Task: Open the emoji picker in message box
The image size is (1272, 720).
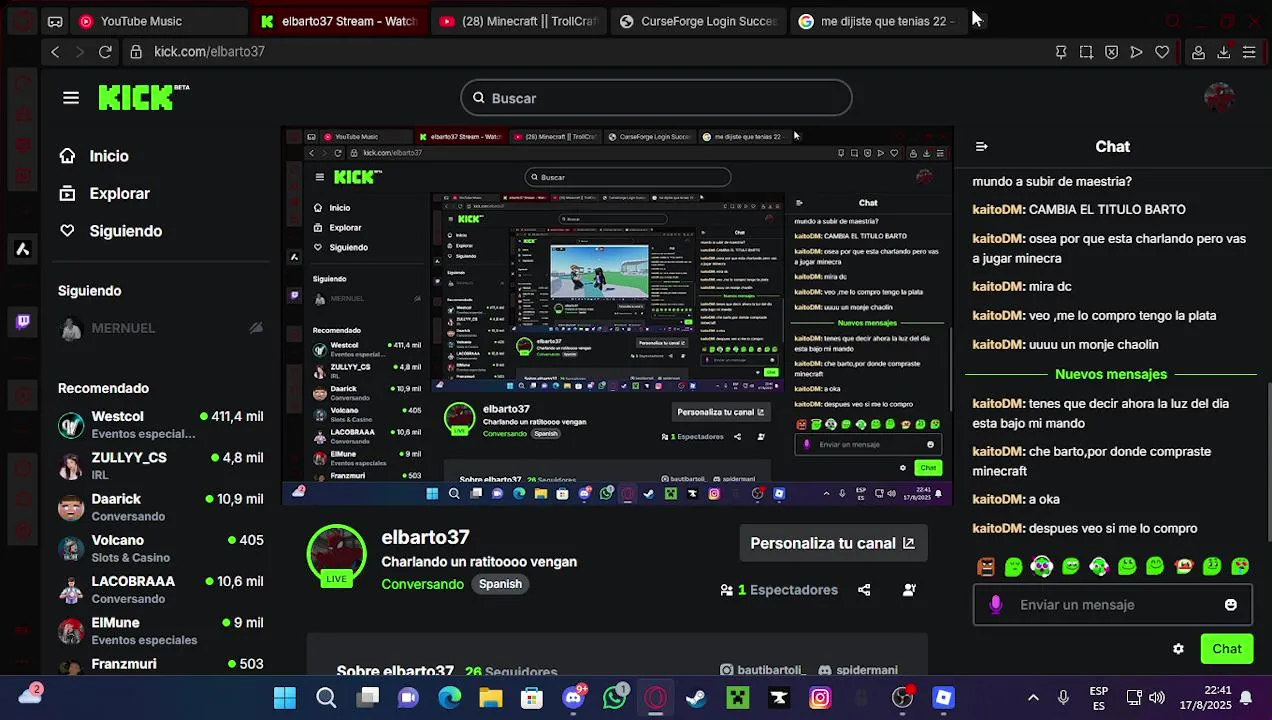Action: coord(1230,605)
